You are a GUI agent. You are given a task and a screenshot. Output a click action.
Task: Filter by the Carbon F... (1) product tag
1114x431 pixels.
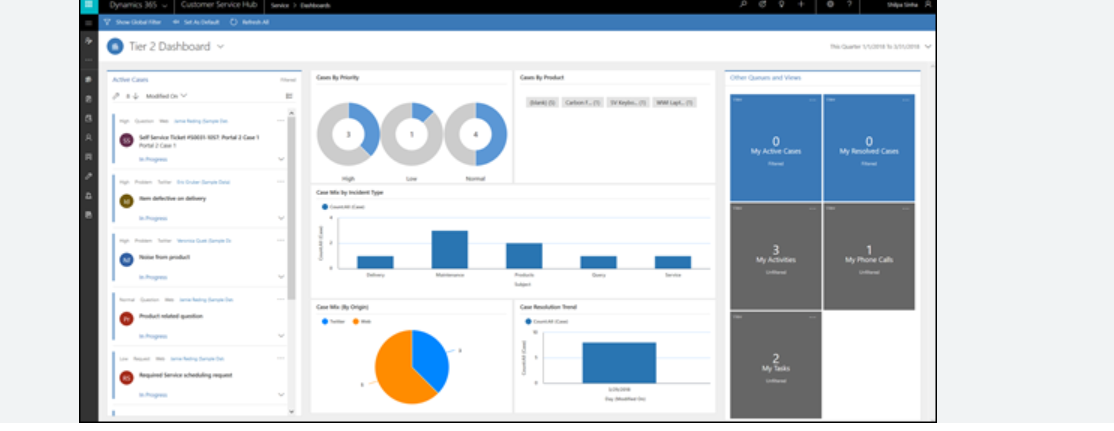click(583, 102)
